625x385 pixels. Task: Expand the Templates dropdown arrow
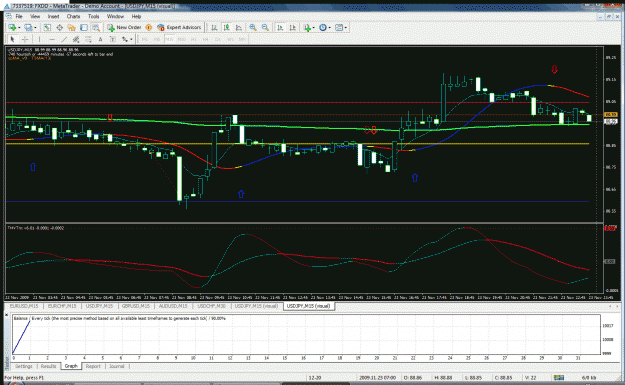point(346,27)
